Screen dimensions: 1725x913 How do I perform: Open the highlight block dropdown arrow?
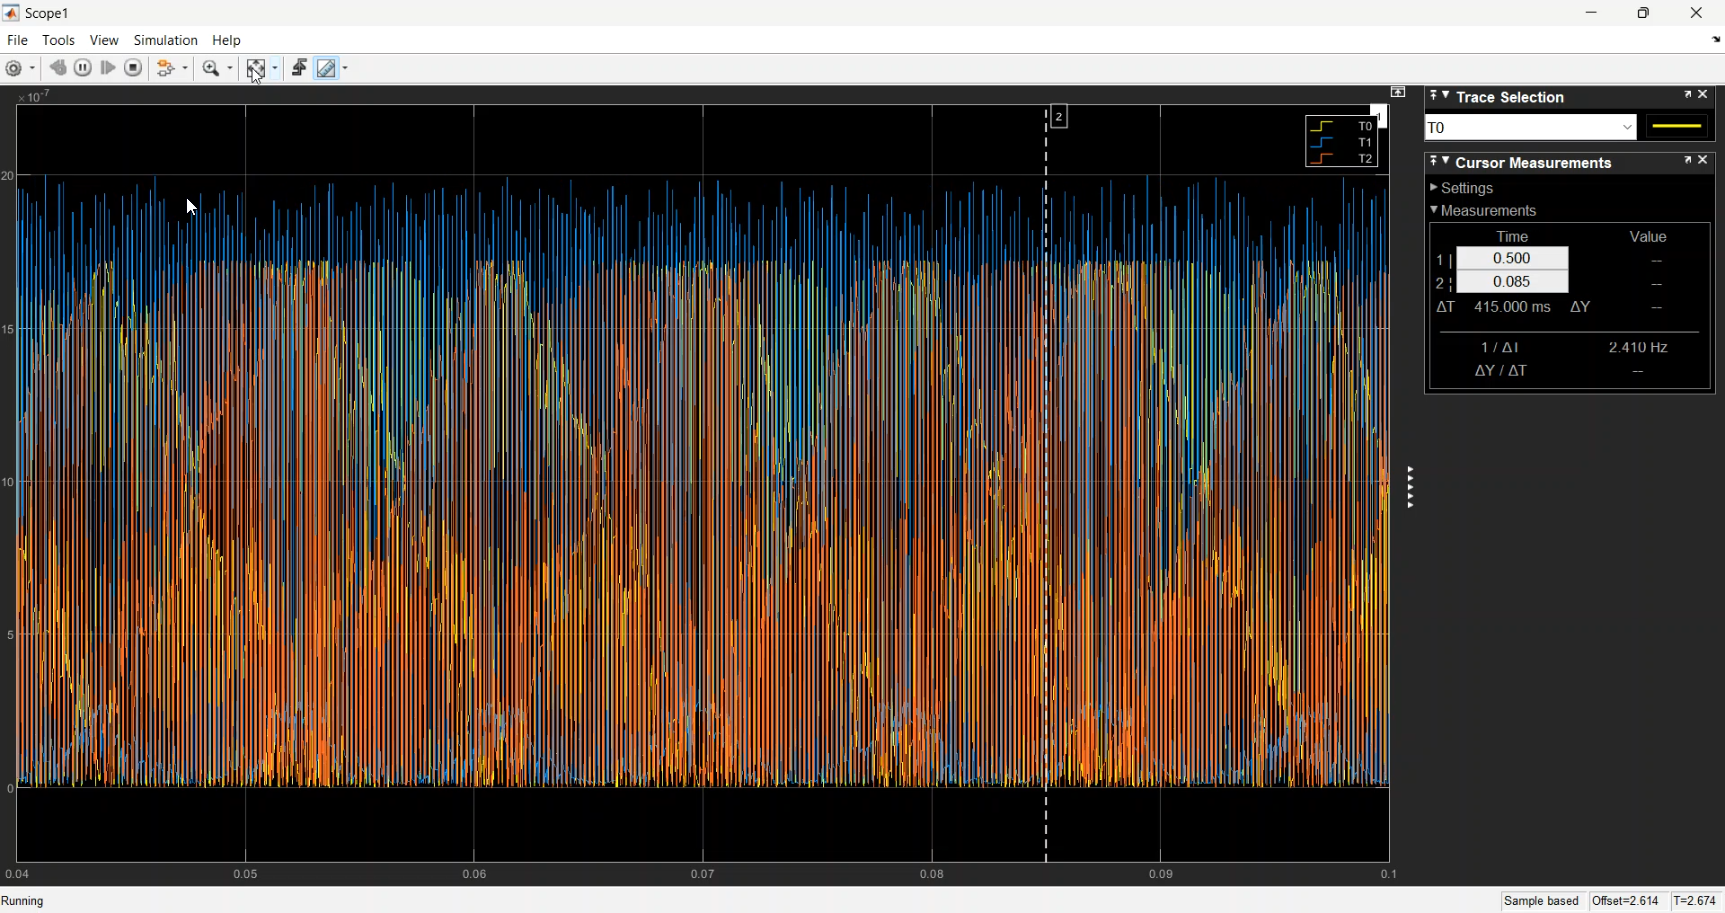(186, 69)
